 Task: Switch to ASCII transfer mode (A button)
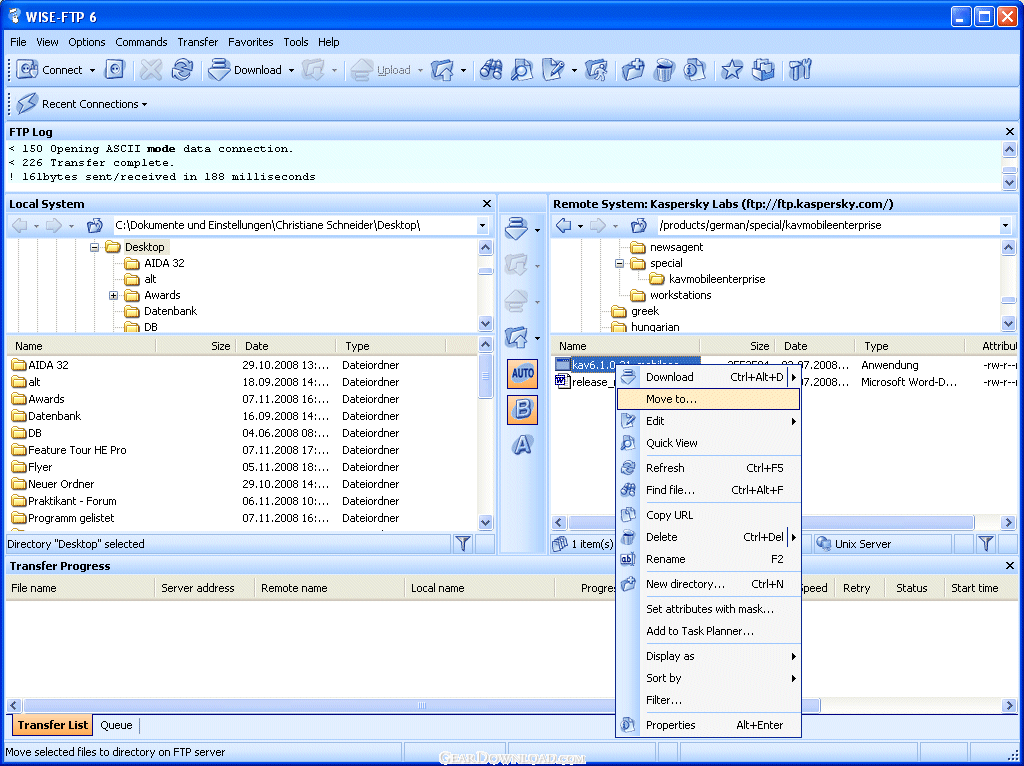522,445
